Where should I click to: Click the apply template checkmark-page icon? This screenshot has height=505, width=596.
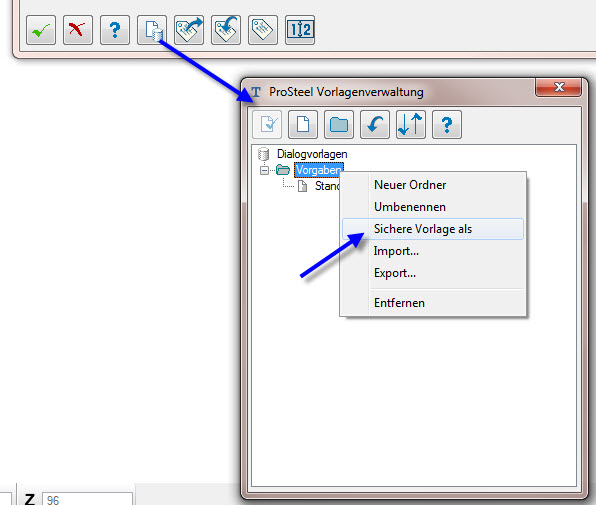pos(267,125)
